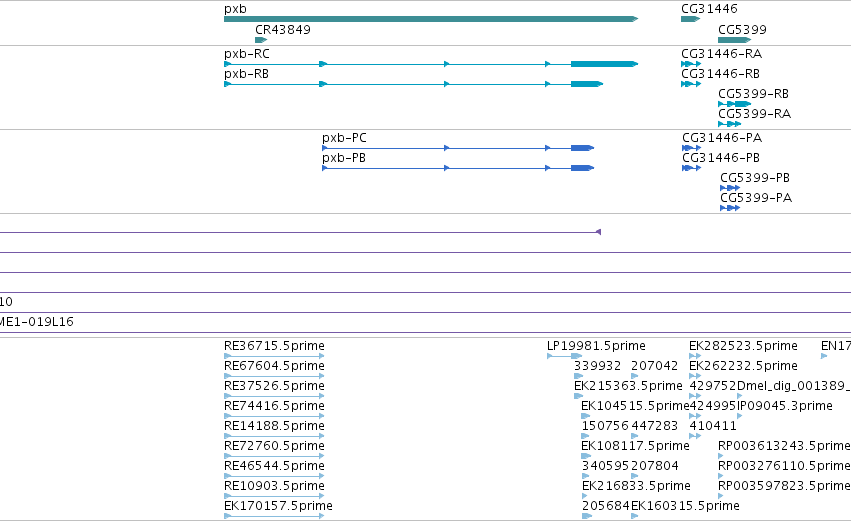Select the 207804 feature label
Image resolution: width=851 pixels, height=521 pixels.
(655, 467)
